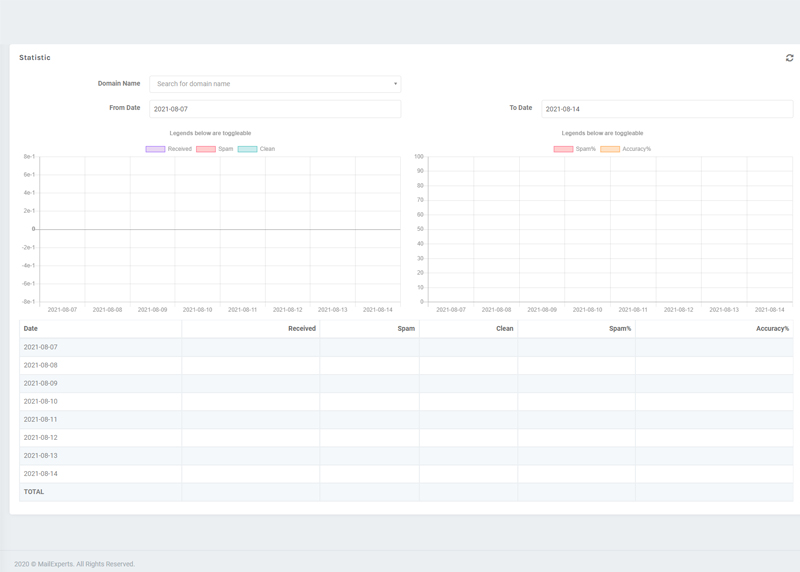Click the purple Received color swatch
This screenshot has width=800, height=572.
155,149
